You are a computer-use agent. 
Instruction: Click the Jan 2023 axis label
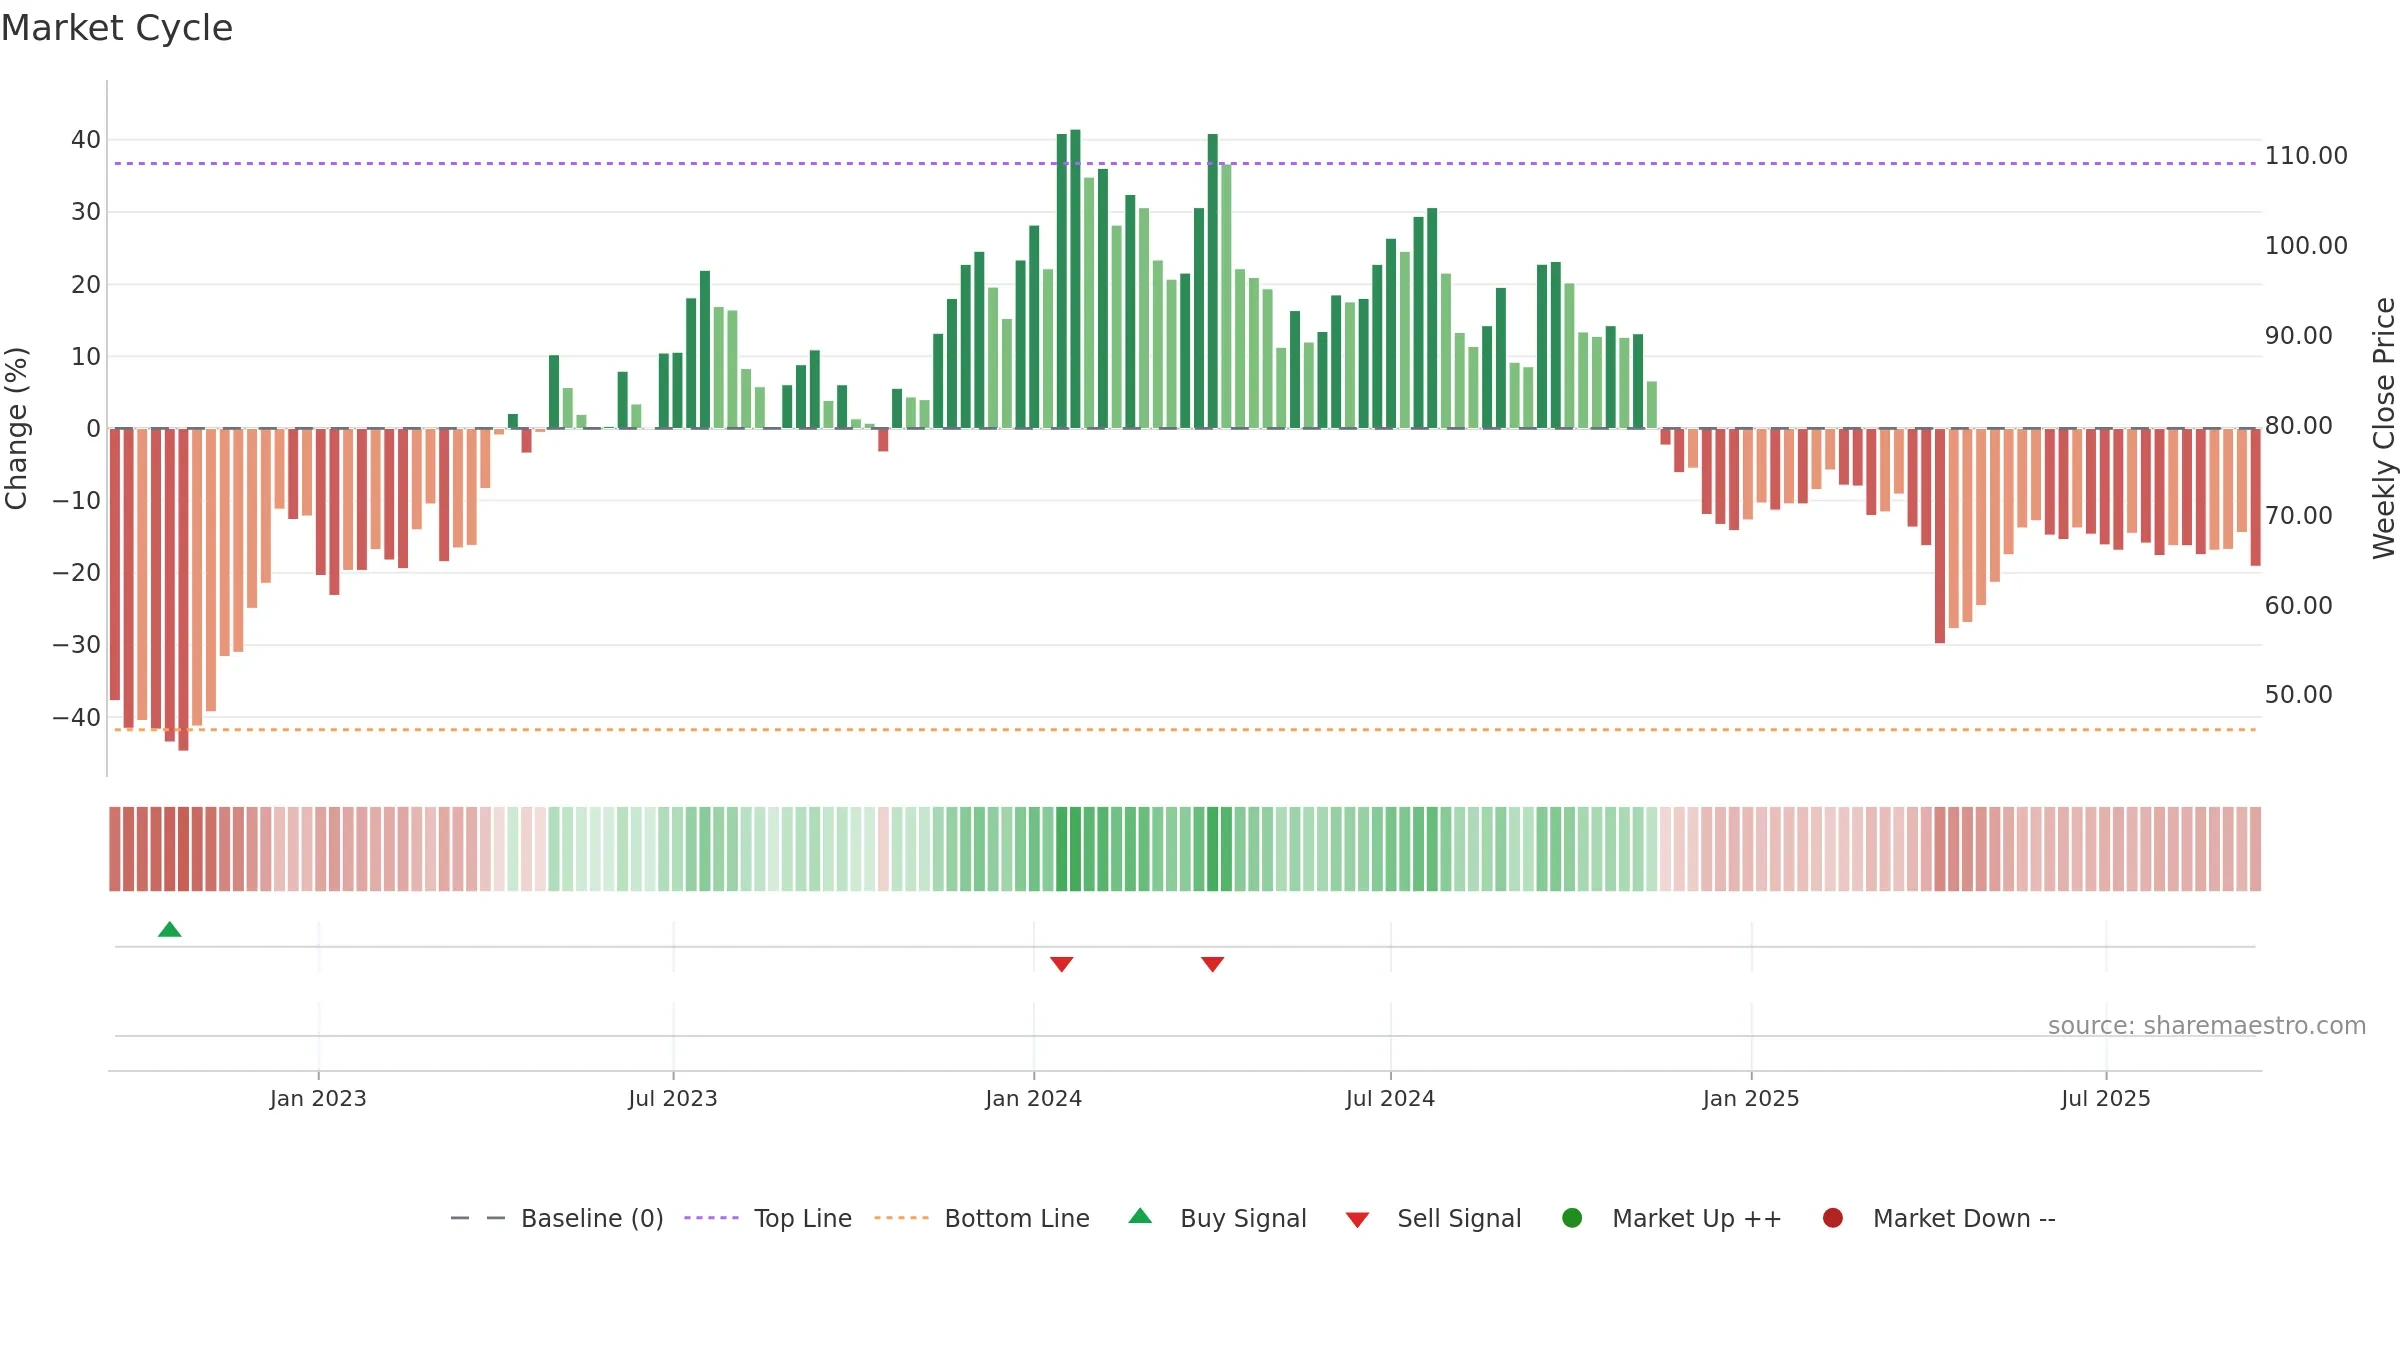point(318,1098)
